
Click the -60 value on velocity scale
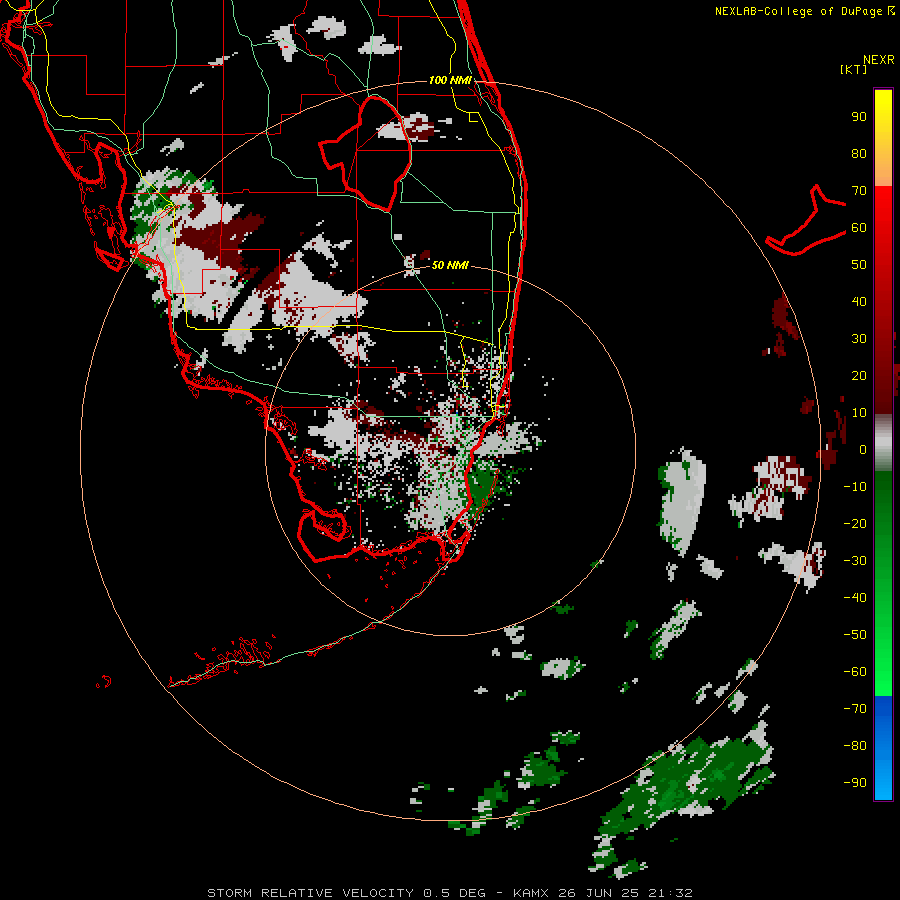[x=855, y=672]
